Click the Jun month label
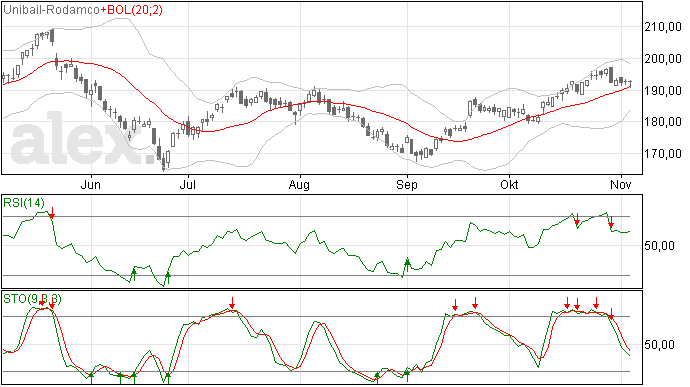Viewport: 690px width, 387px height. pos(90,184)
